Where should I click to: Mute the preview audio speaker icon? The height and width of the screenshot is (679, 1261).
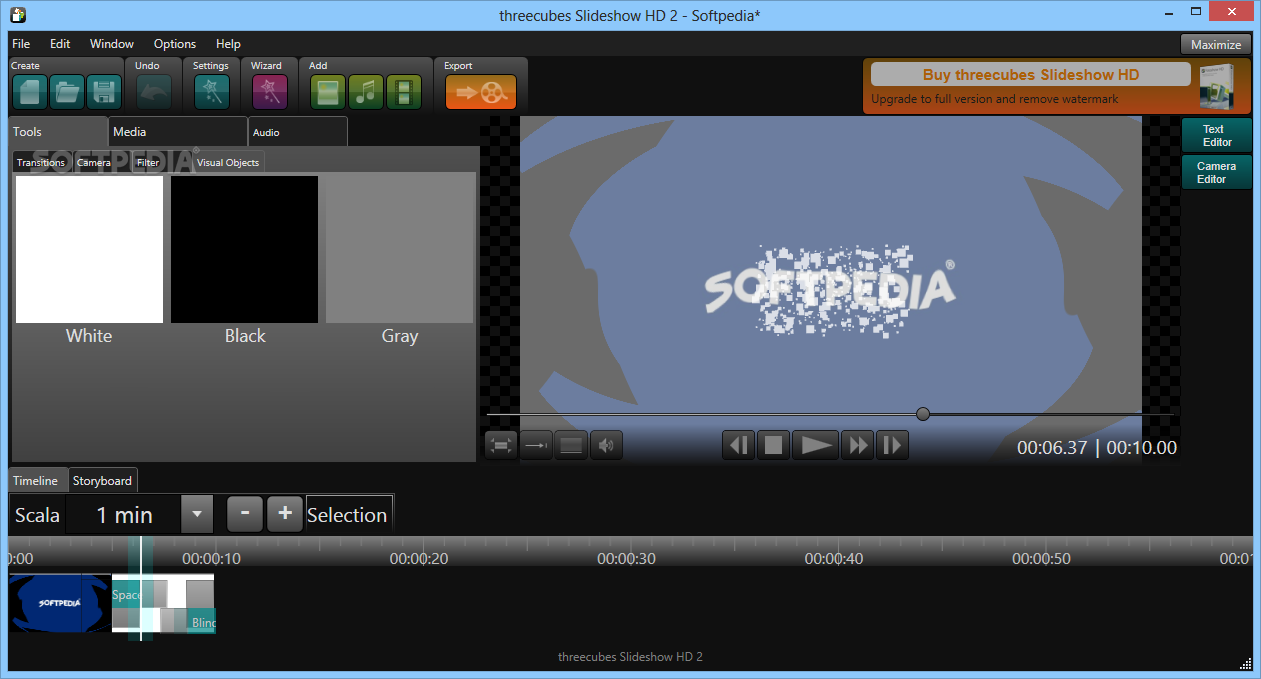(606, 445)
